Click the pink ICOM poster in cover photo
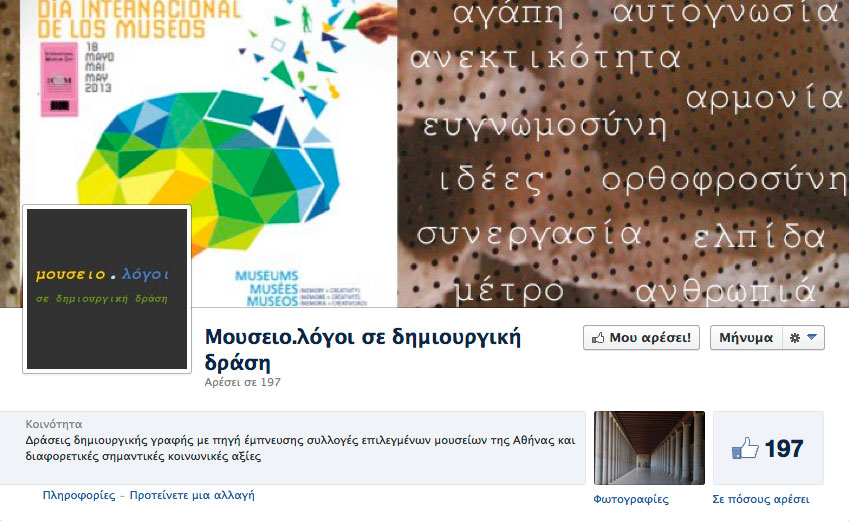 60,80
